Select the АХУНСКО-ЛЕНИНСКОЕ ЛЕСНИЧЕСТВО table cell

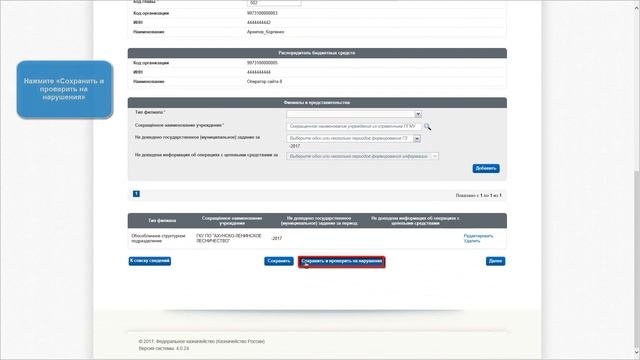pos(229,238)
